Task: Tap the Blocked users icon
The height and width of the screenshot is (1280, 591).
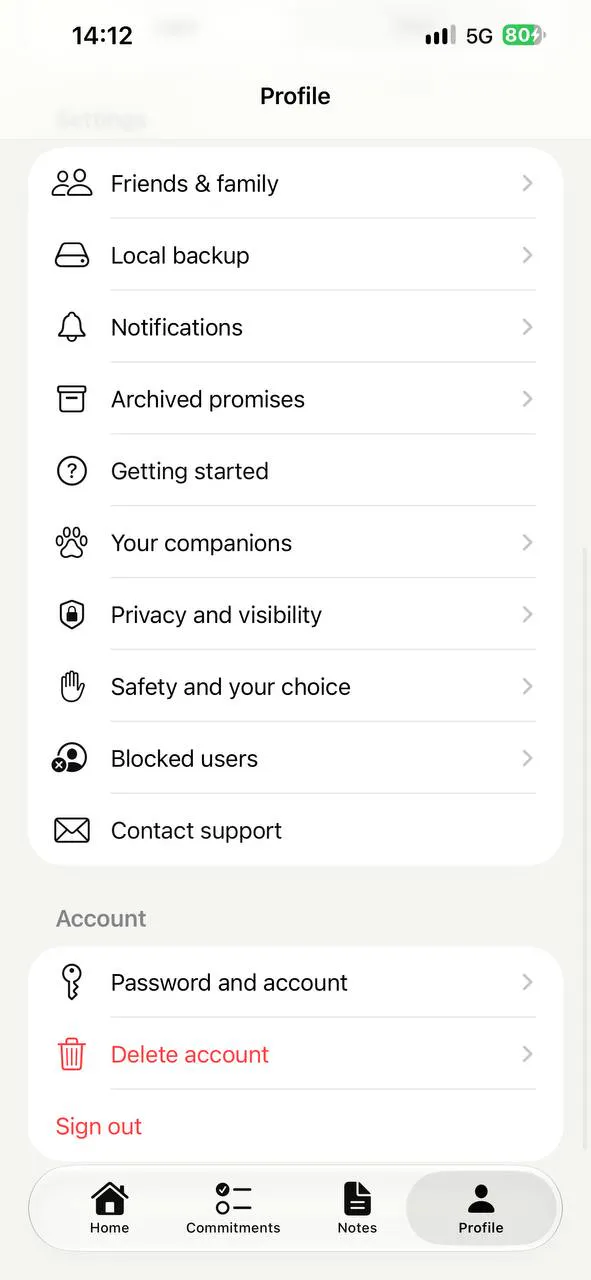Action: pyautogui.click(x=70, y=759)
